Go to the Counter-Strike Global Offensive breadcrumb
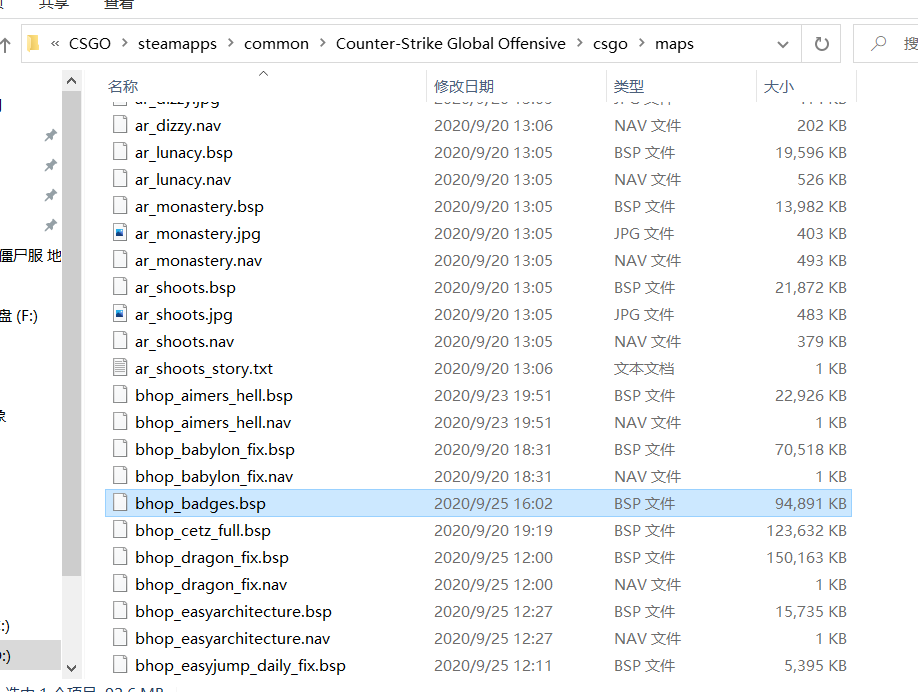The width and height of the screenshot is (918, 692). point(450,44)
